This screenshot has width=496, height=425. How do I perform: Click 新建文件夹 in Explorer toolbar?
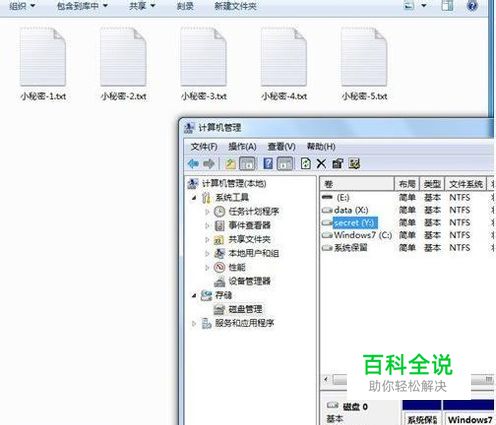(x=235, y=6)
